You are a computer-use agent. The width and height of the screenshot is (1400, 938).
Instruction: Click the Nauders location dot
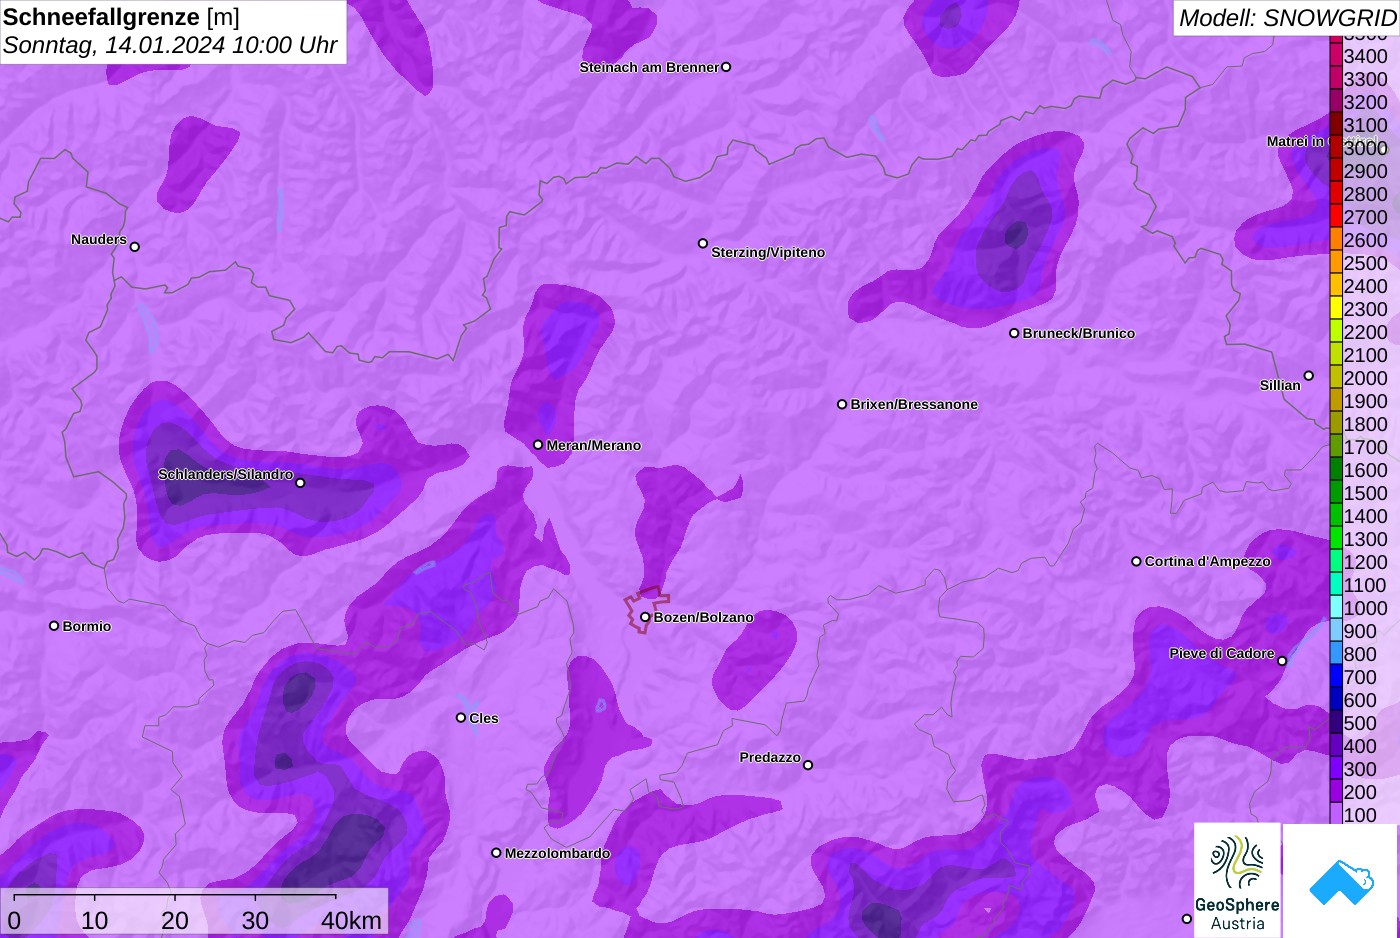(135, 247)
